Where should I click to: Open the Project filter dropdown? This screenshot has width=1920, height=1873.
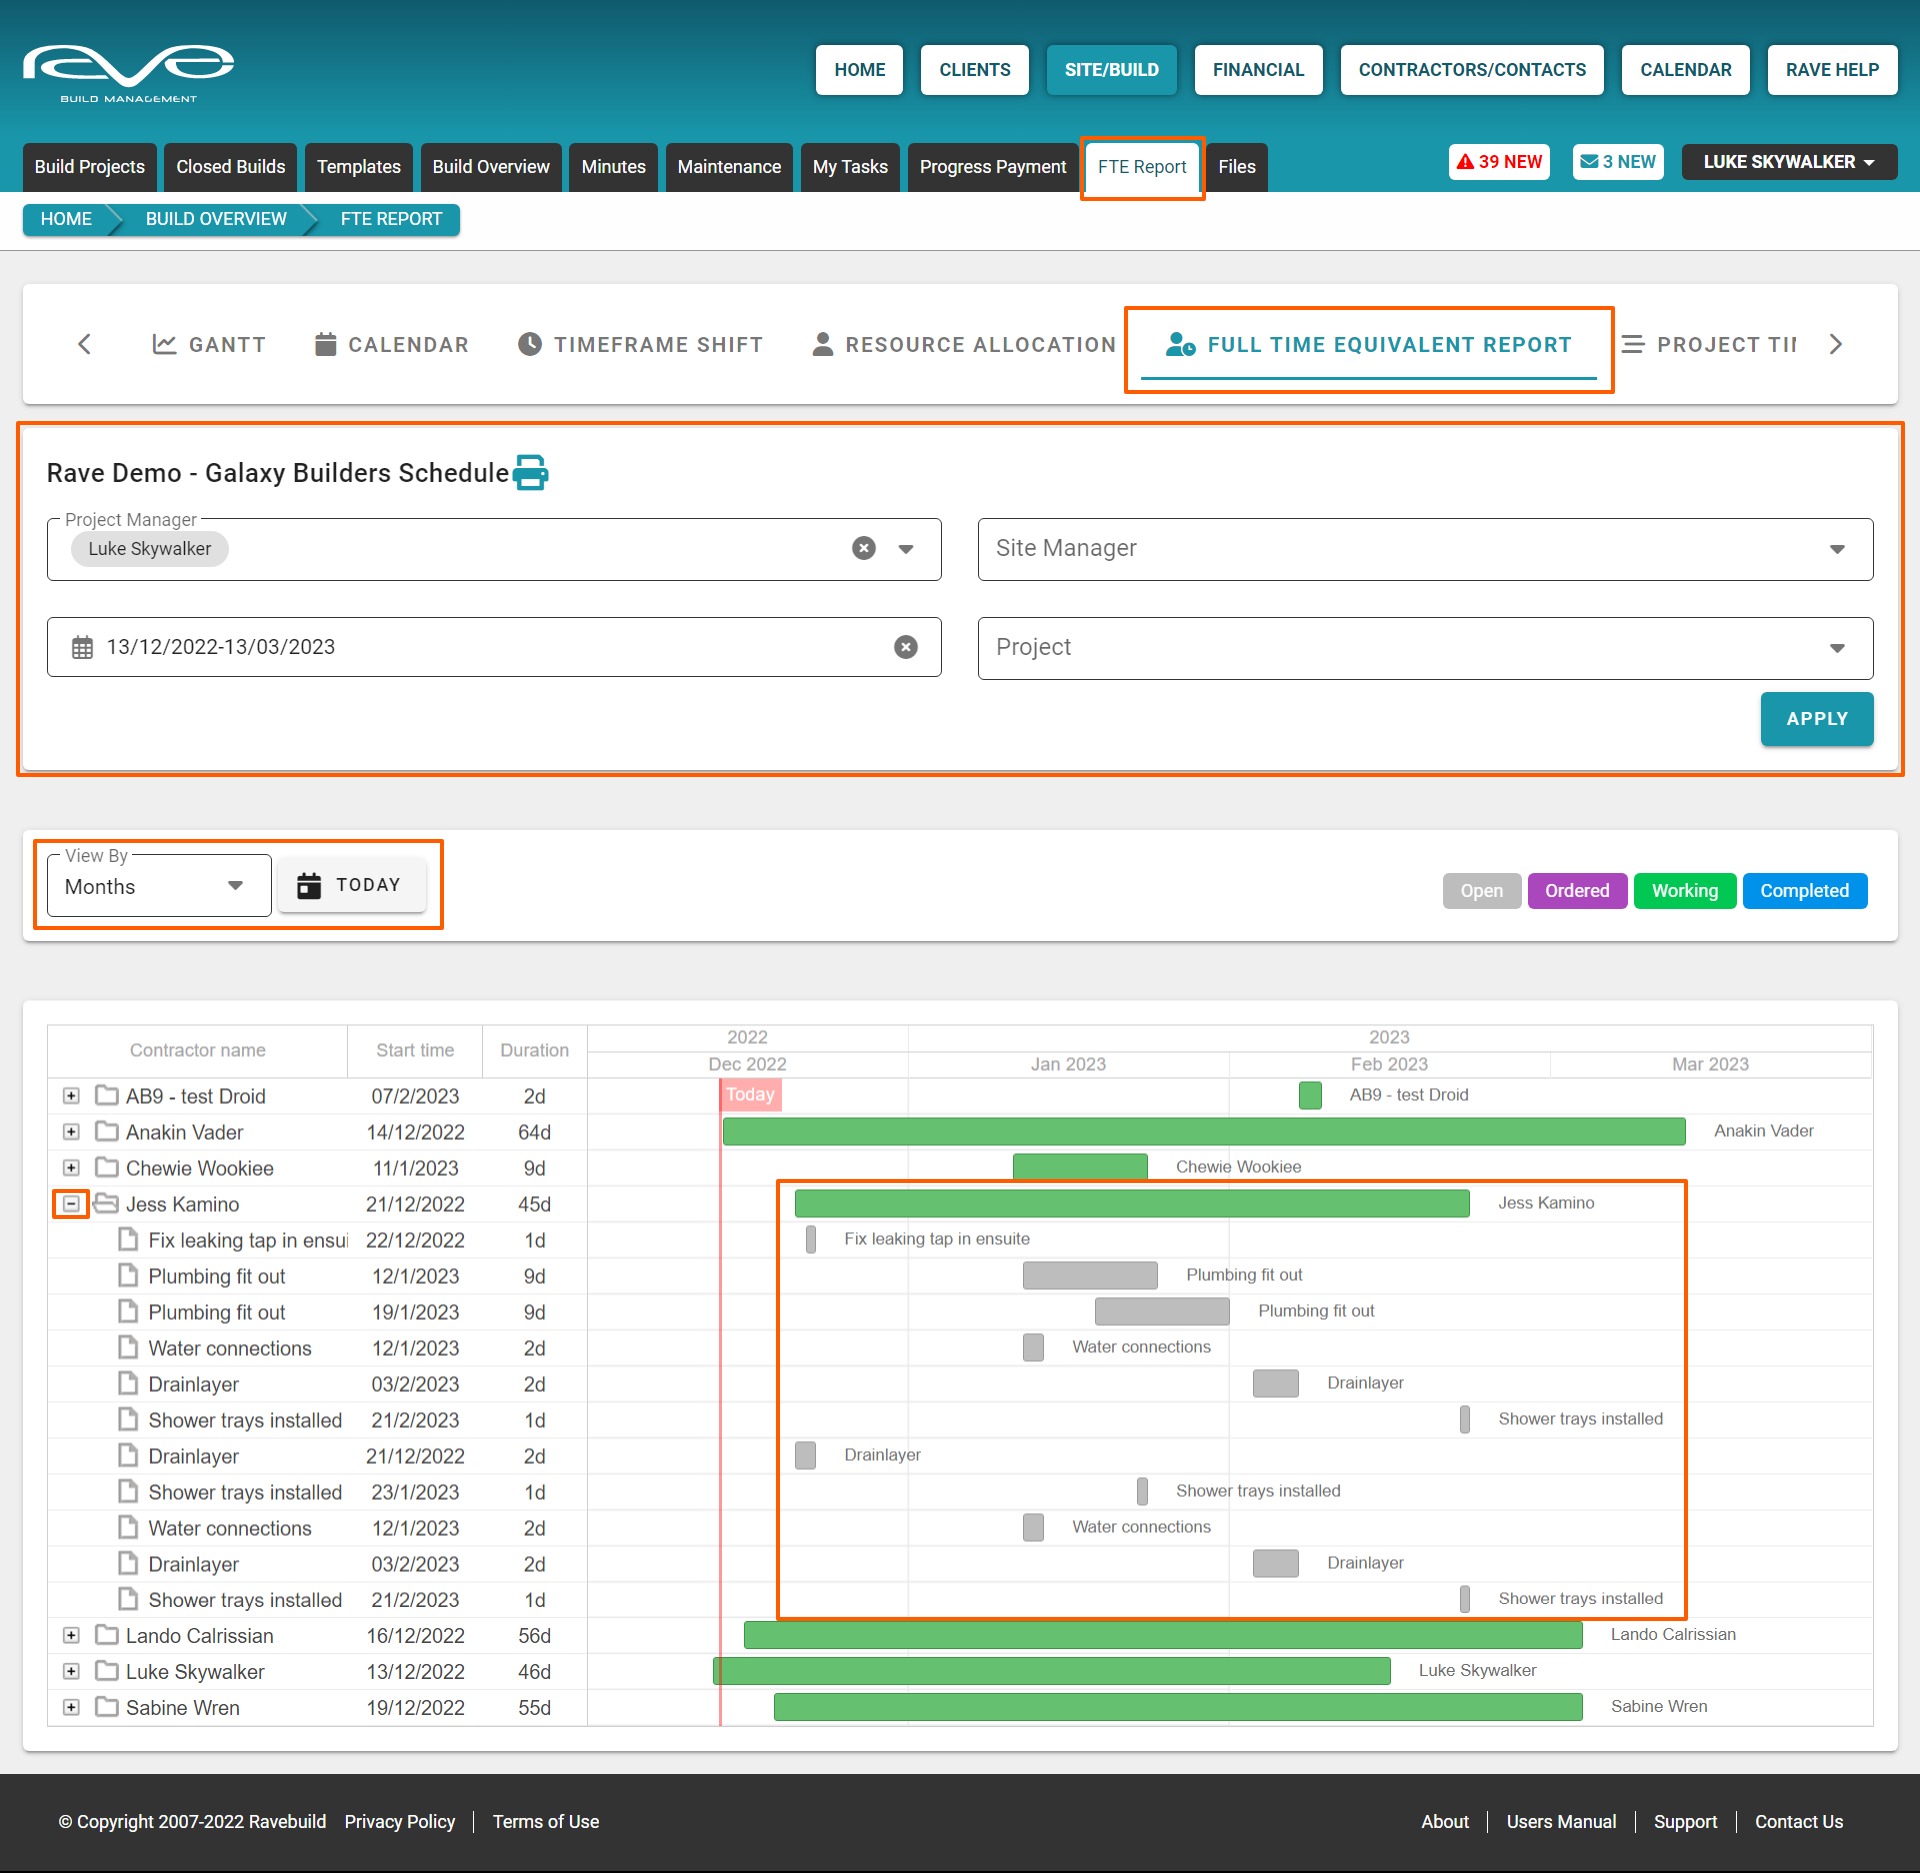click(1424, 647)
